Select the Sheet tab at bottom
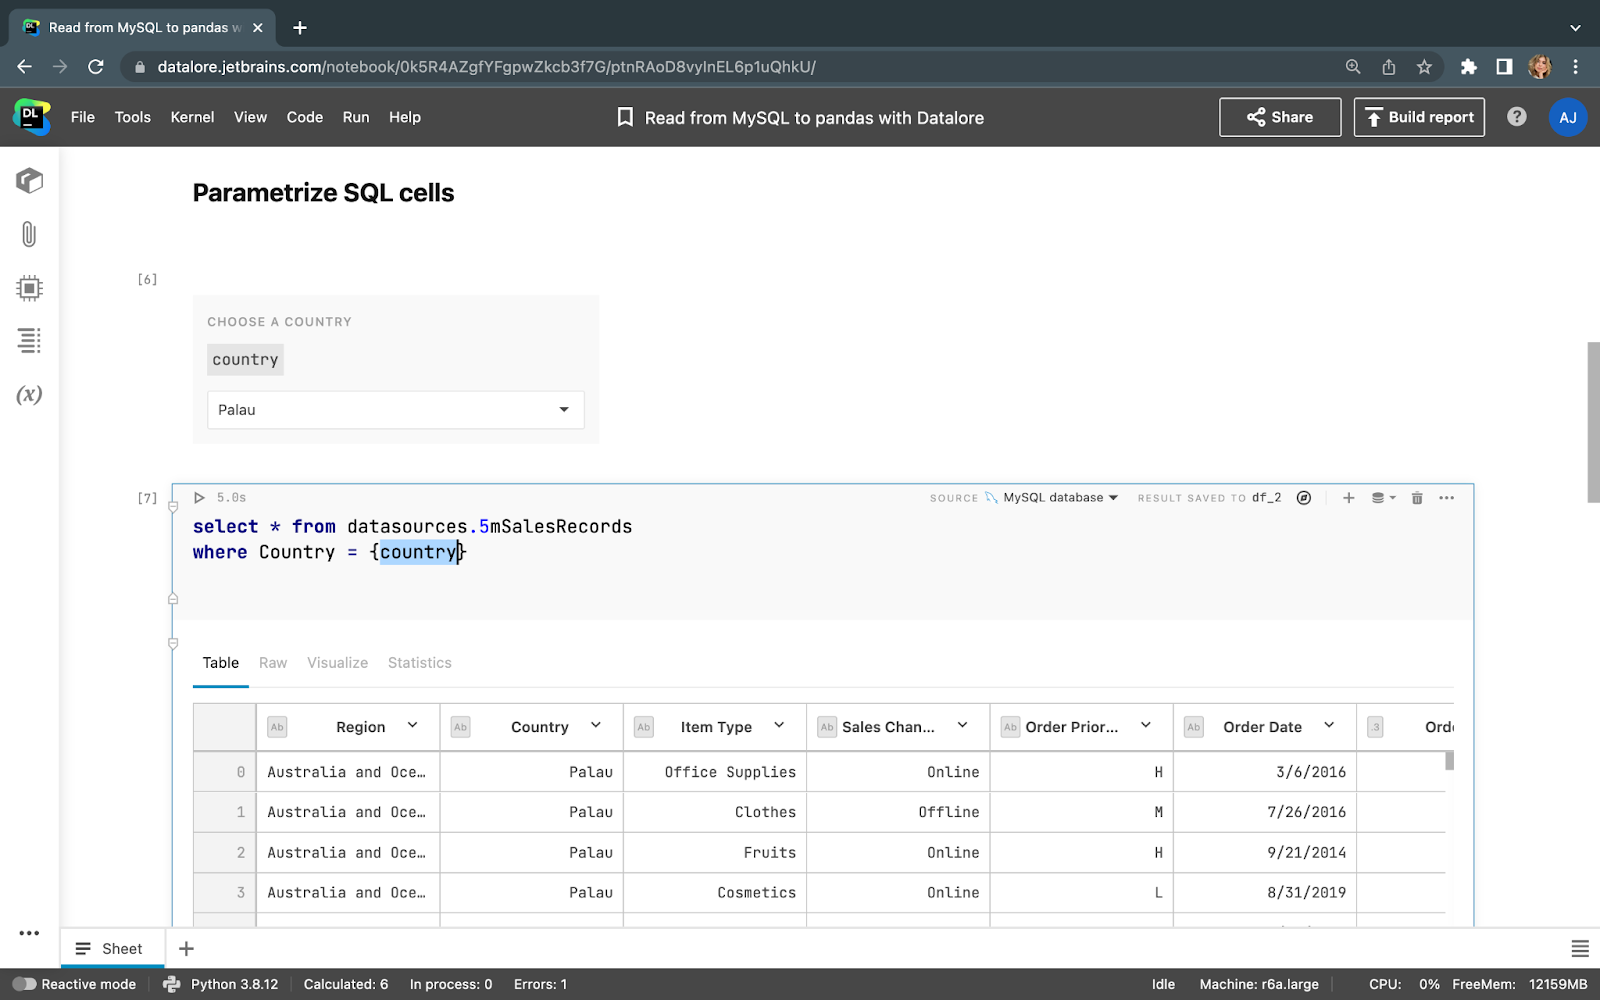The image size is (1600, 1000). click(x=111, y=948)
